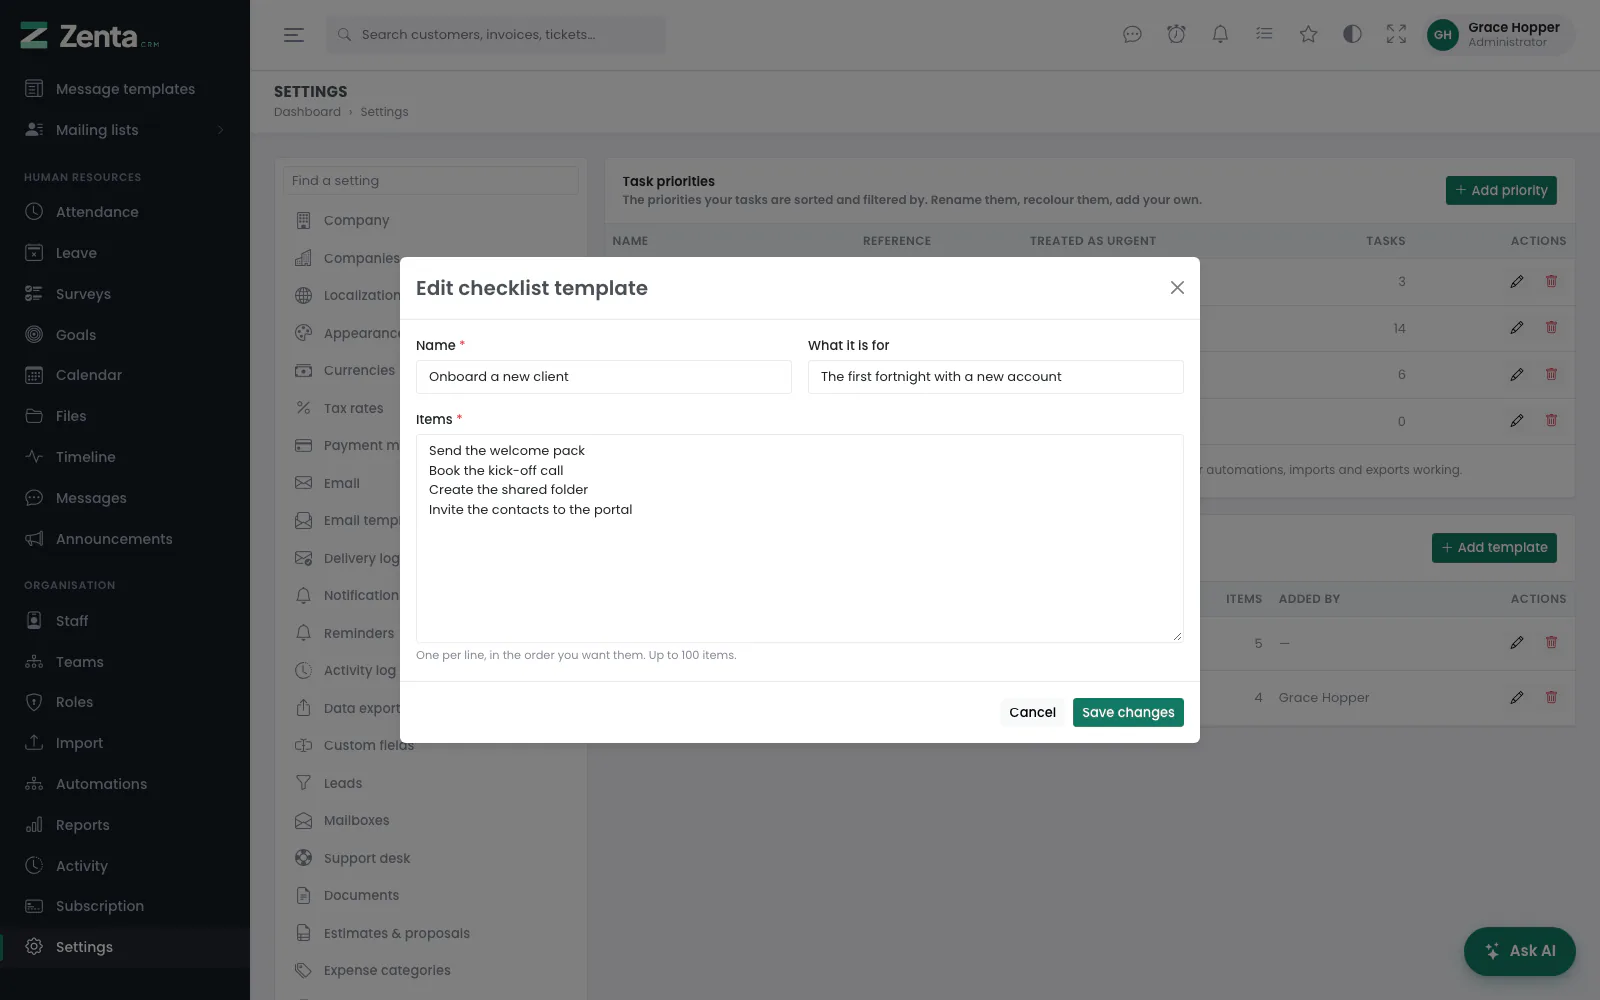
Task: Open the Ask AI assistant
Action: click(x=1520, y=951)
